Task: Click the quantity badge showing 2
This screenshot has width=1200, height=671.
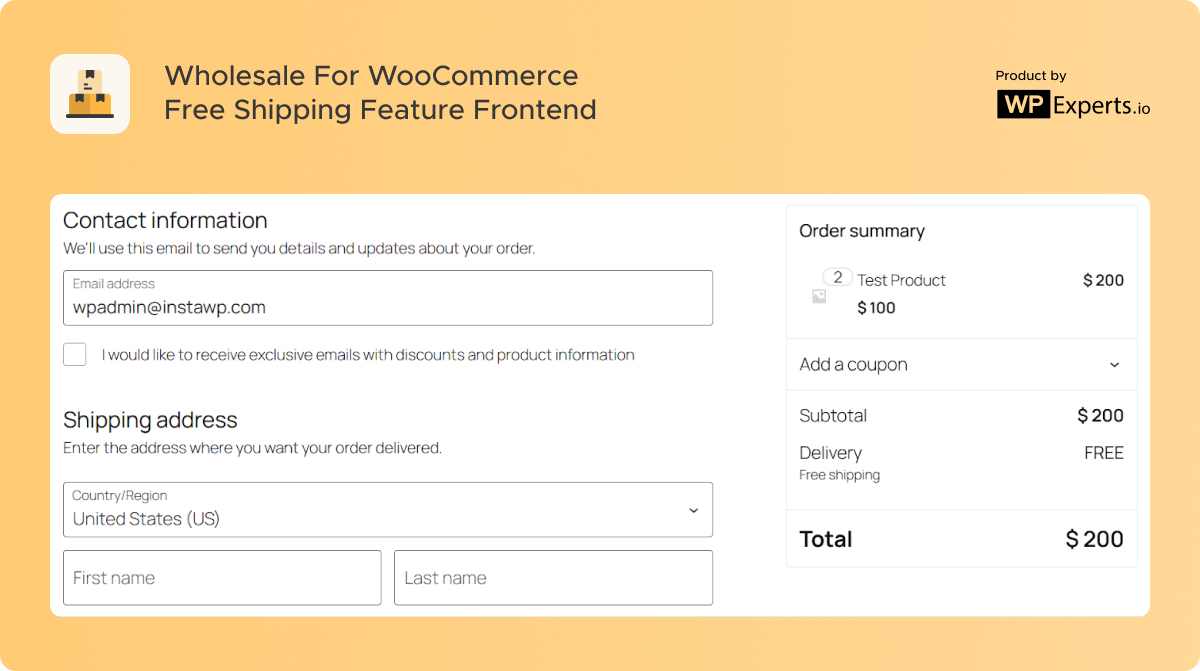Action: [838, 277]
